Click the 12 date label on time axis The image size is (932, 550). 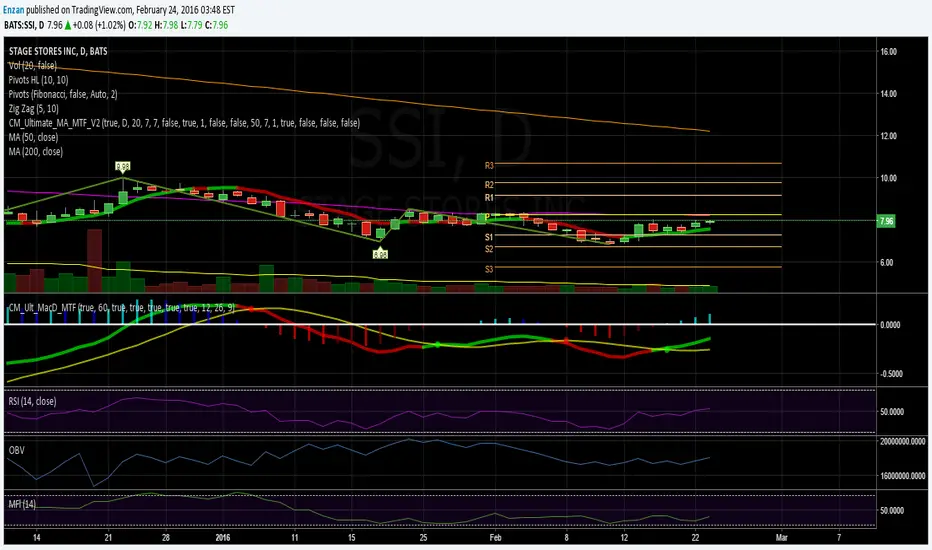(624, 538)
